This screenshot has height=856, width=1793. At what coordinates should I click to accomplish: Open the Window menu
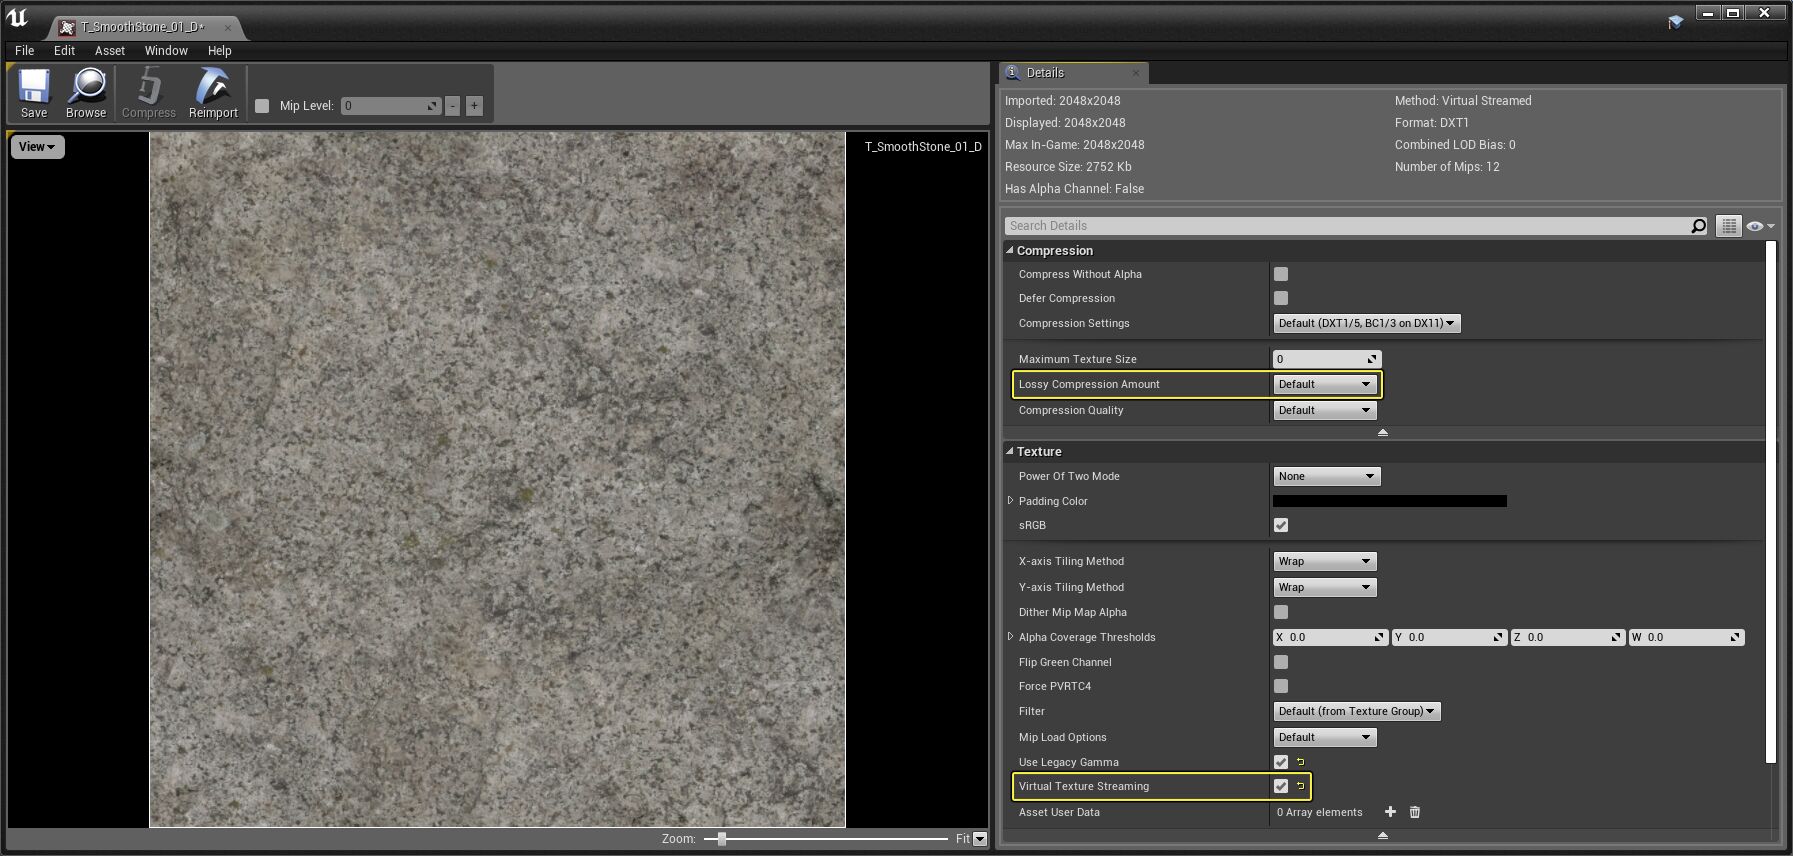click(166, 50)
